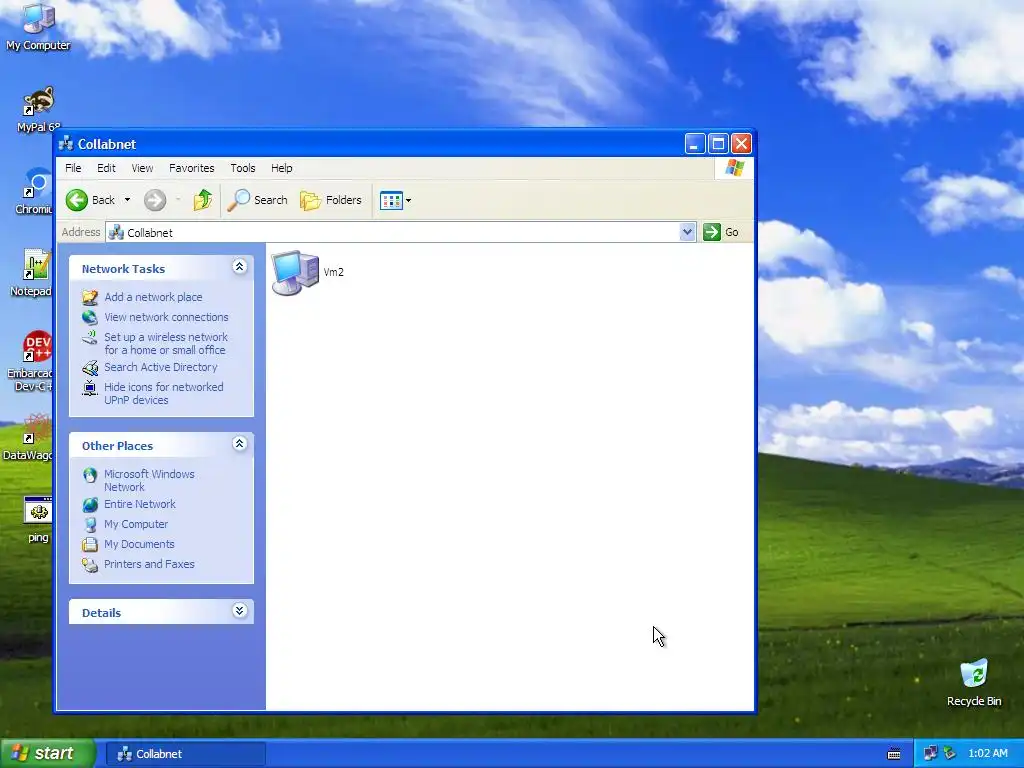Click Hide icons for networked UPnP devices
Screen dimensions: 1024x768
tap(164, 394)
